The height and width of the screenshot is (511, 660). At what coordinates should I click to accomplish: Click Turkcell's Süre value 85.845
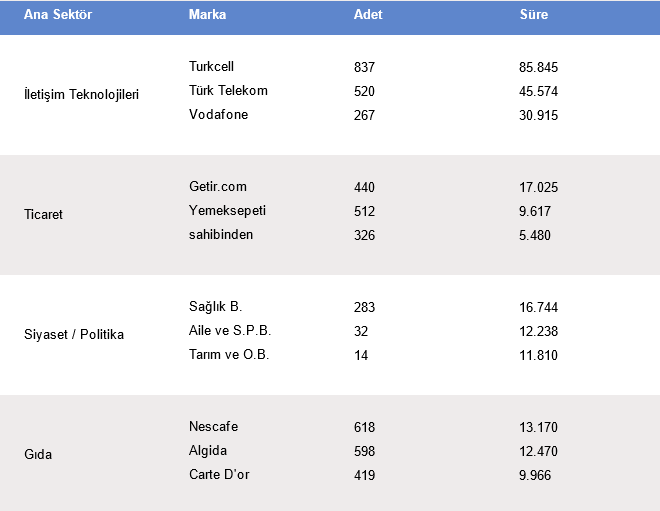539,67
